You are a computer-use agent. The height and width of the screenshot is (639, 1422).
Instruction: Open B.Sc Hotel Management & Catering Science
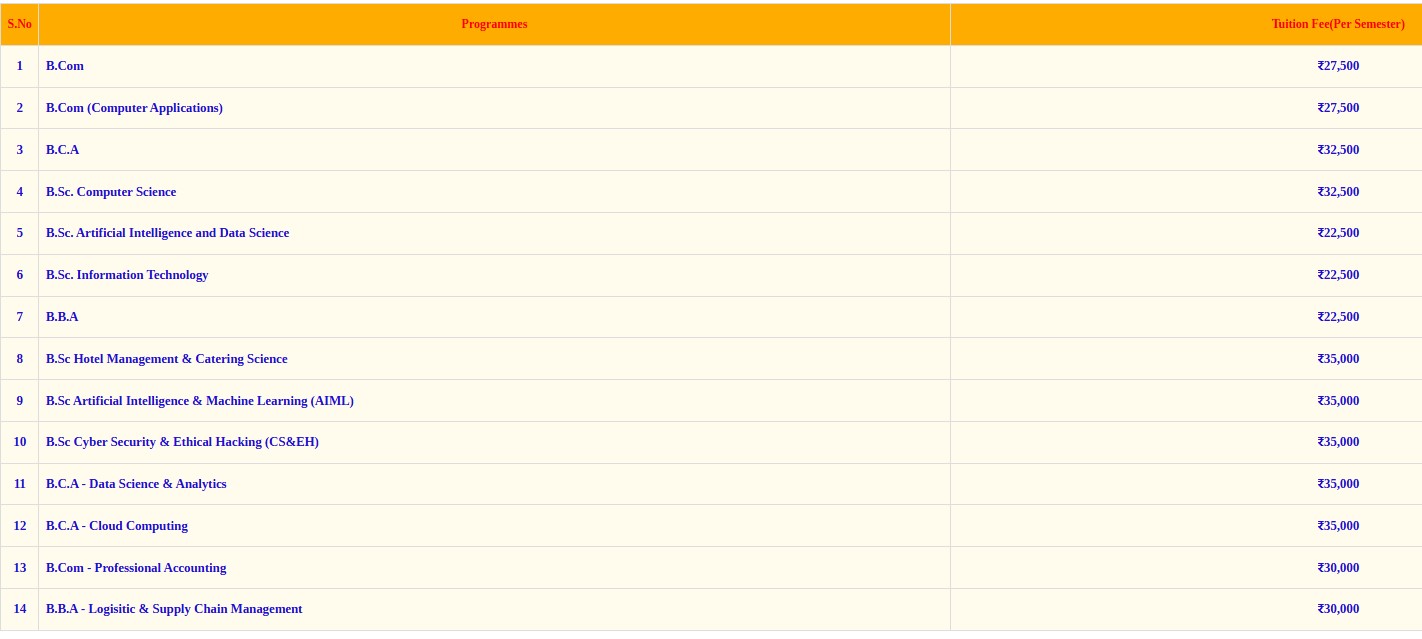click(166, 359)
